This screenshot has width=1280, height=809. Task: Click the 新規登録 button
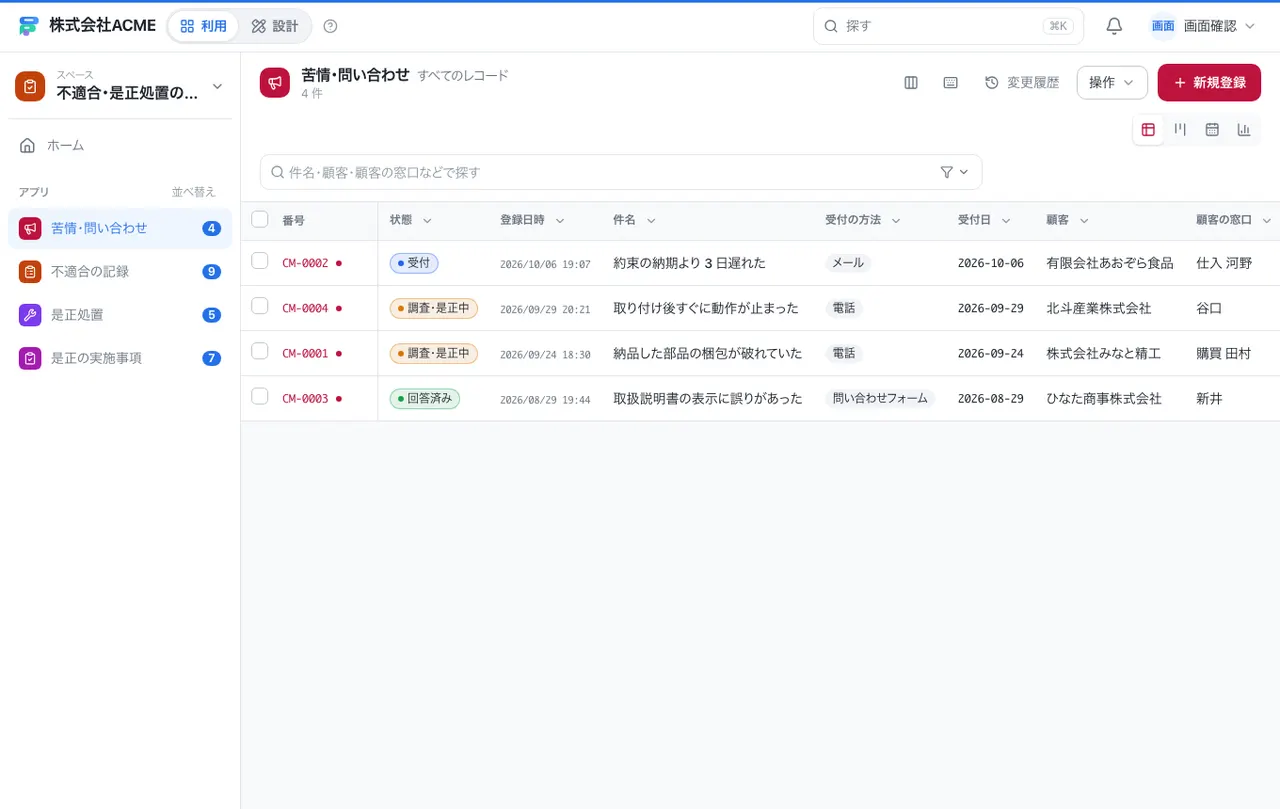click(x=1209, y=83)
